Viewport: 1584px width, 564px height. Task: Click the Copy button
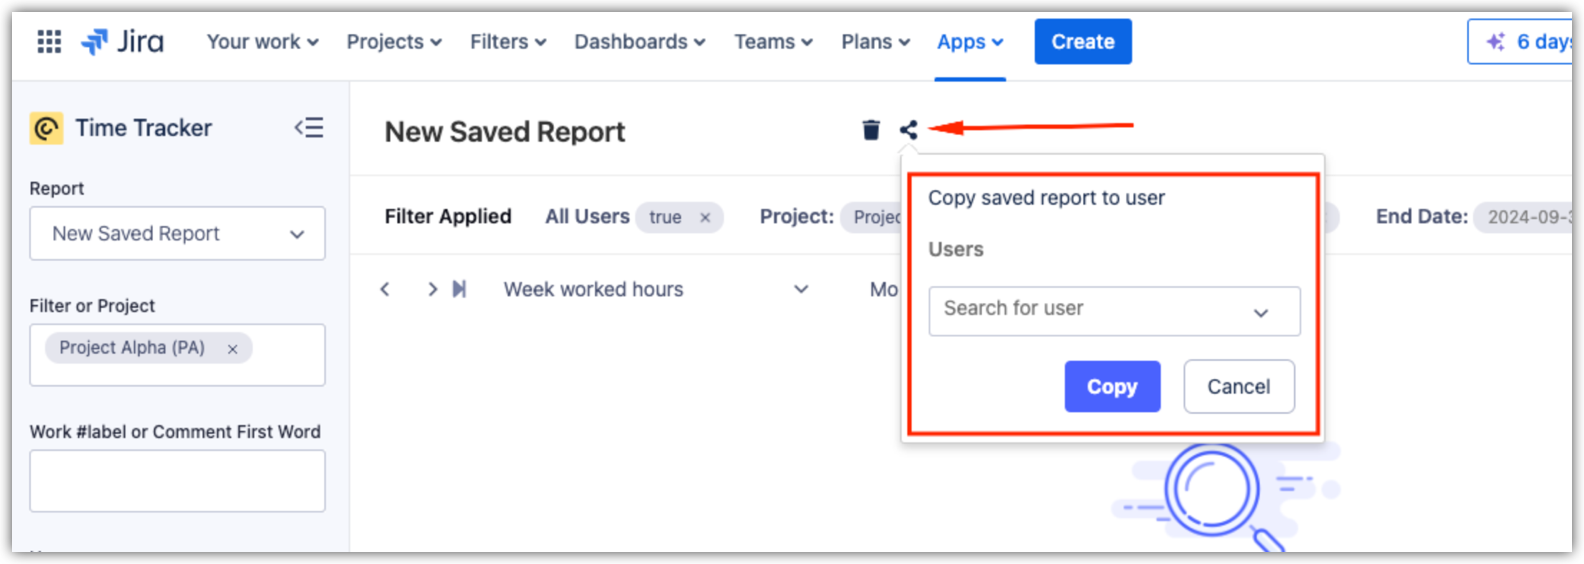point(1112,387)
